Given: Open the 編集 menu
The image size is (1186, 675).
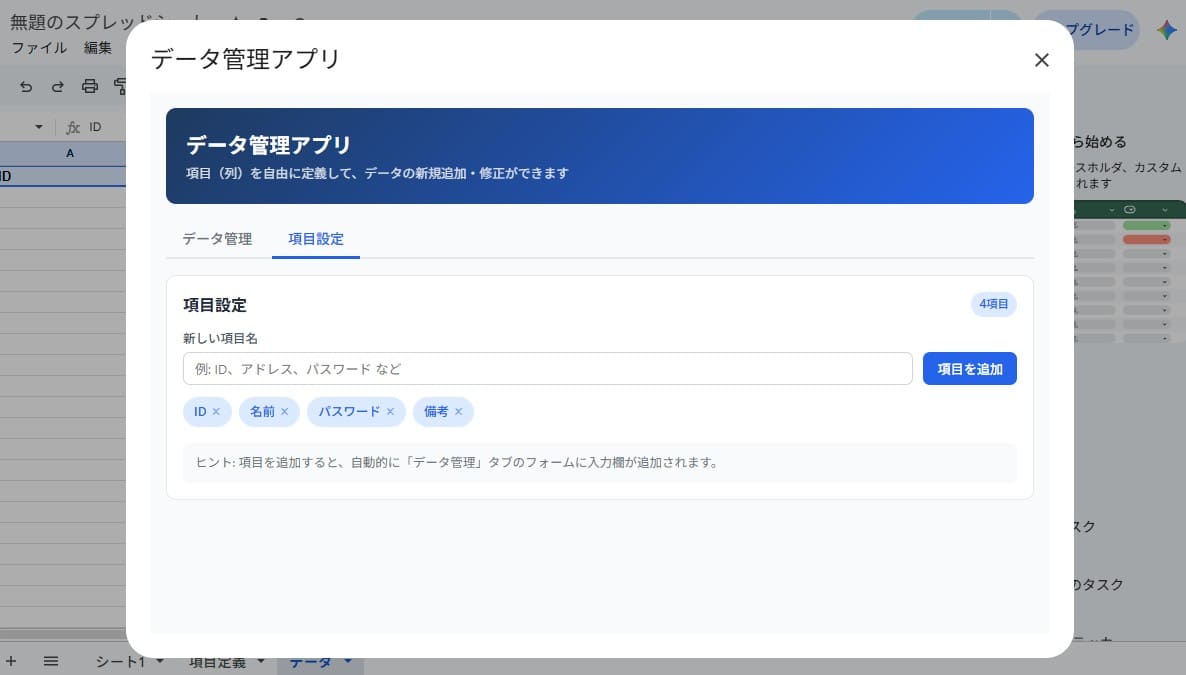Looking at the screenshot, I should (98, 48).
